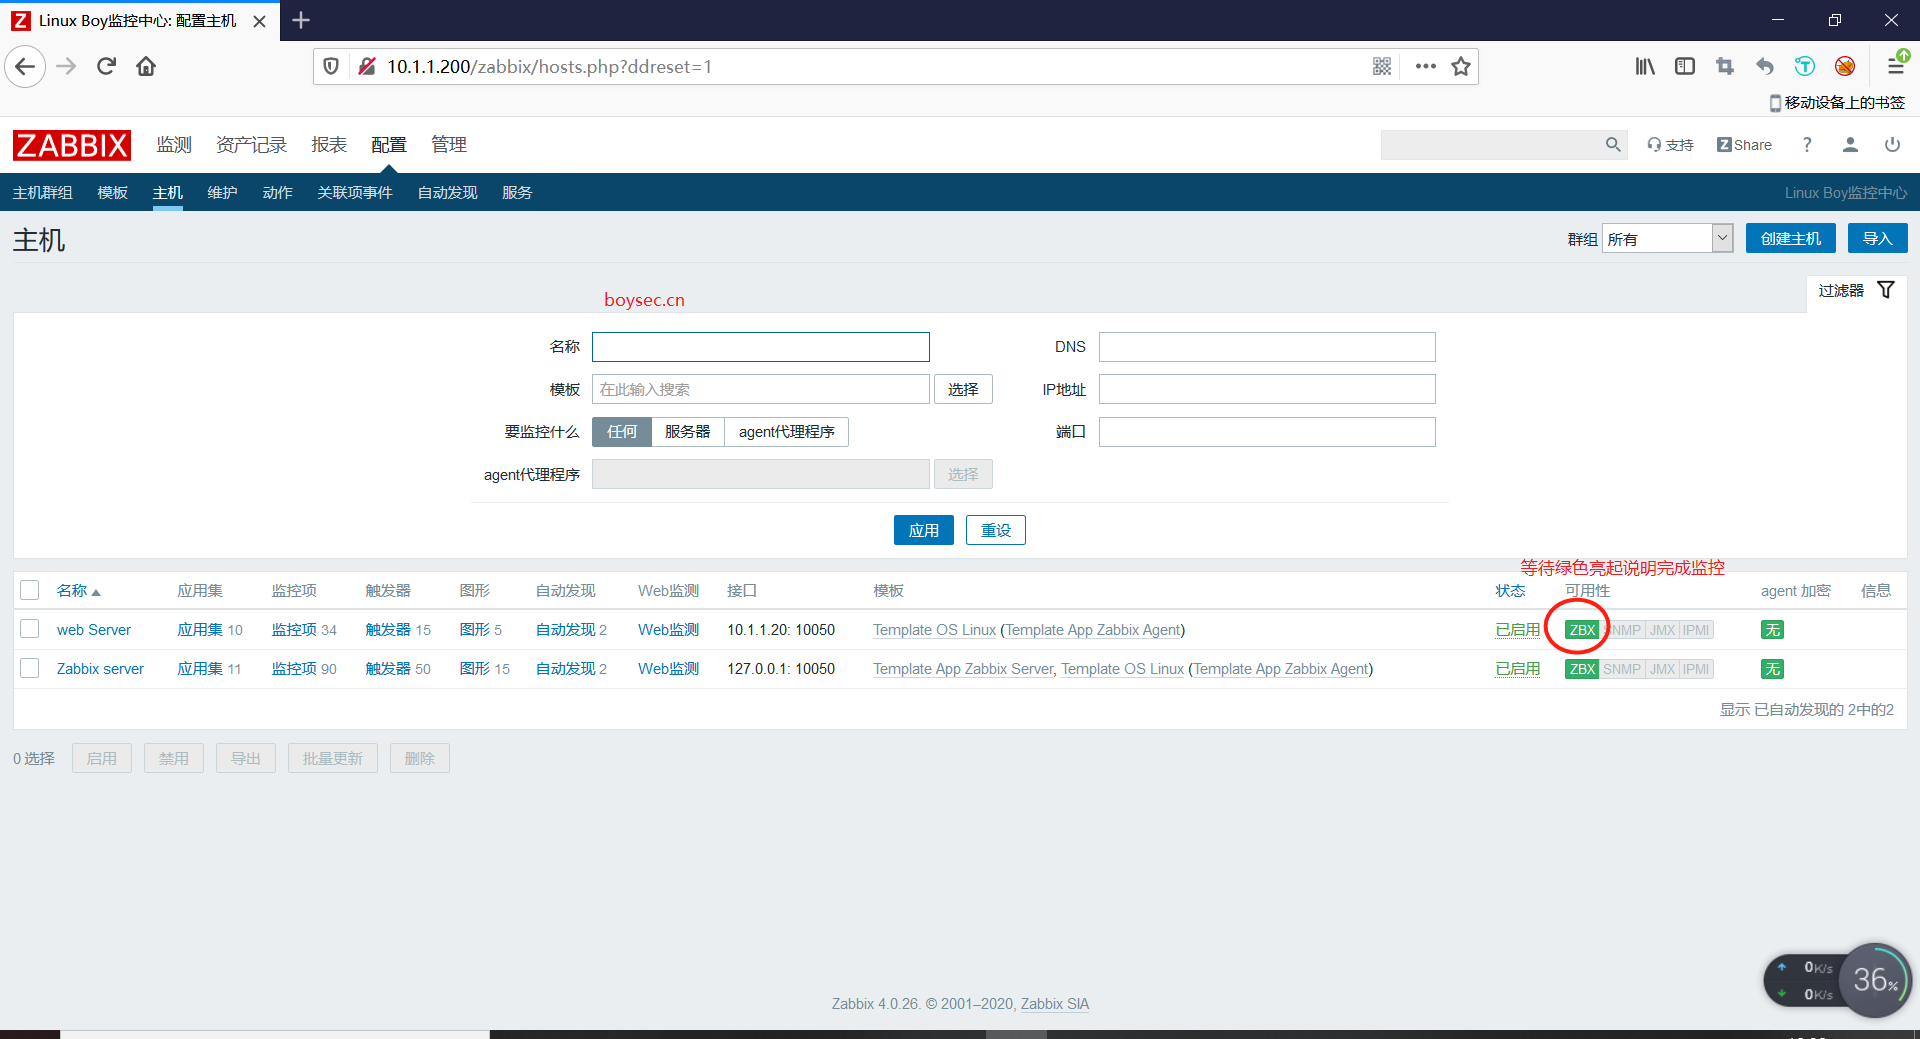Bookmark this page with star icon
The width and height of the screenshot is (1920, 1039).
click(1461, 67)
